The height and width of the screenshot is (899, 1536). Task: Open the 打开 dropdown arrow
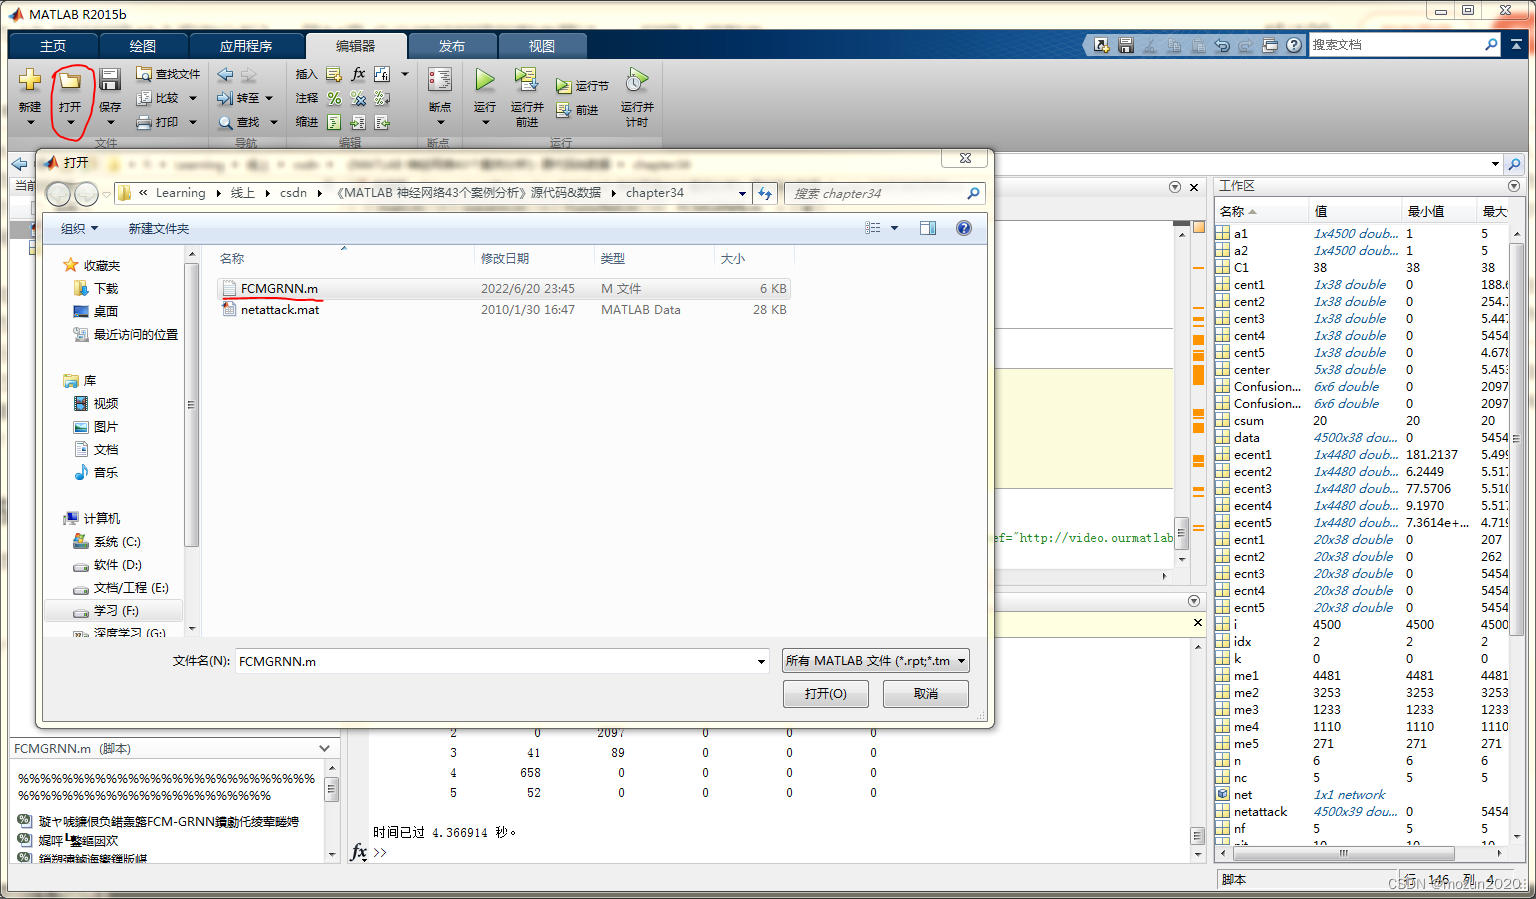point(70,123)
